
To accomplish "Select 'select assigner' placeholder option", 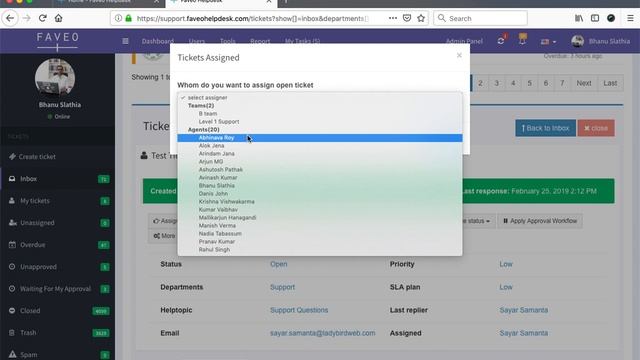I will coord(320,98).
